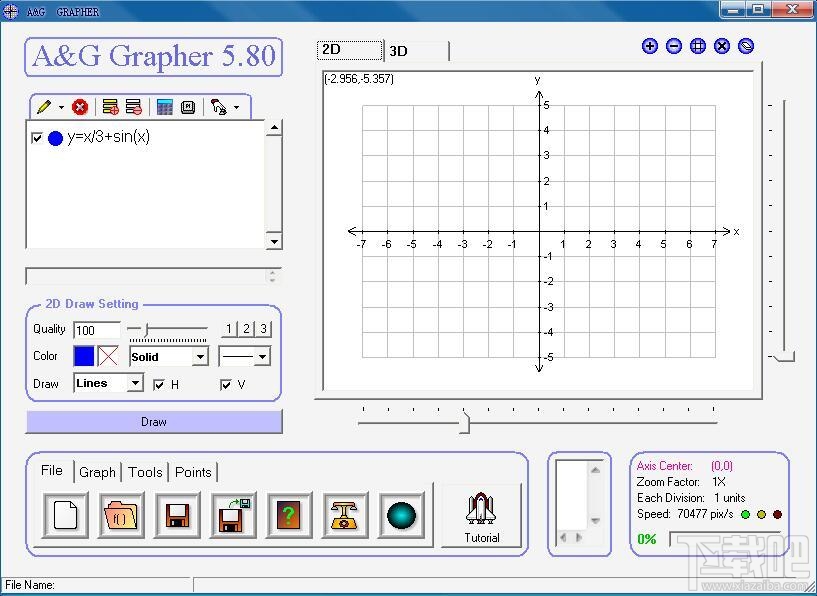Switch to the 2D tab
Image resolution: width=817 pixels, height=596 pixels.
click(x=350, y=50)
